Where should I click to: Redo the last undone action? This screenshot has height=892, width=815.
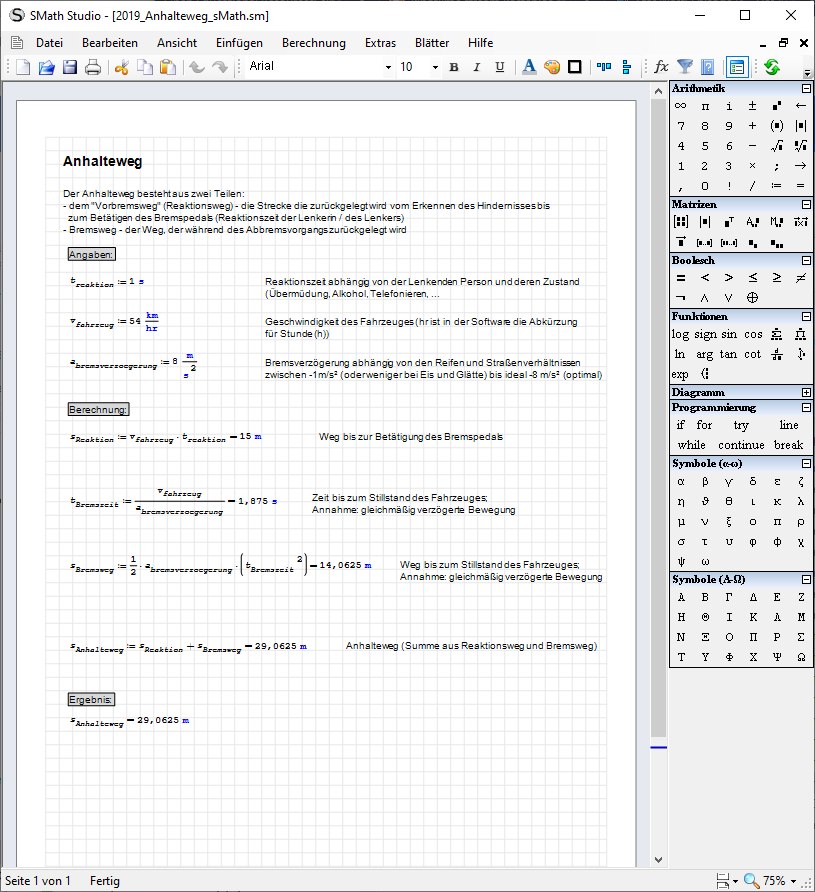pyautogui.click(x=220, y=67)
